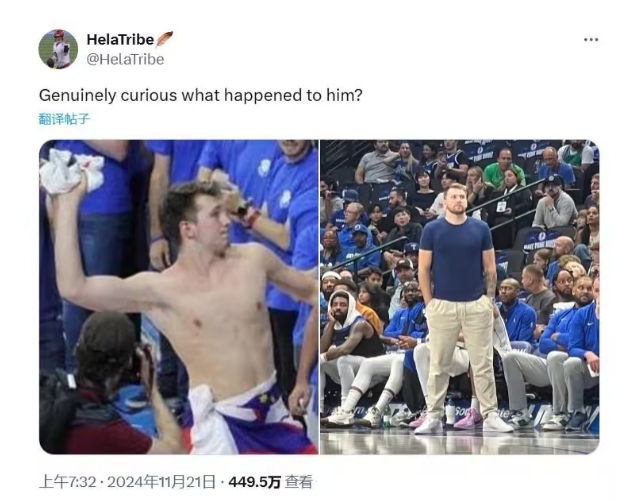Click the white cloth in raised hand
Image resolution: width=631 pixels, height=501 pixels.
coord(71,171)
